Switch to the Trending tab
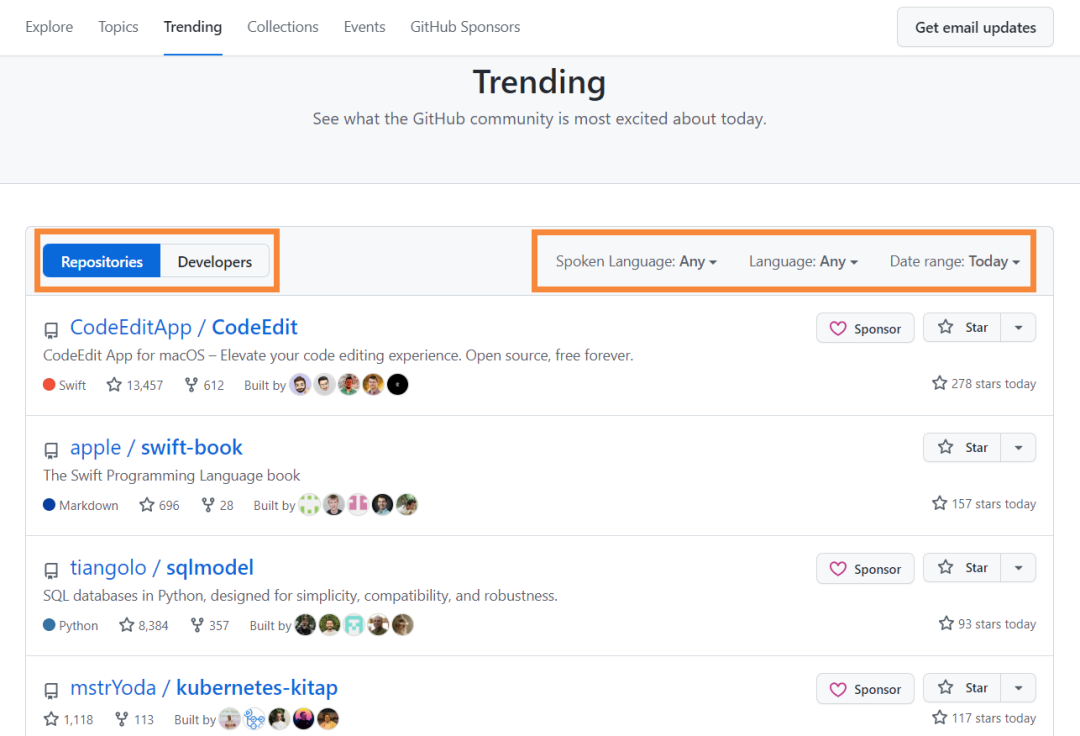 (x=192, y=27)
